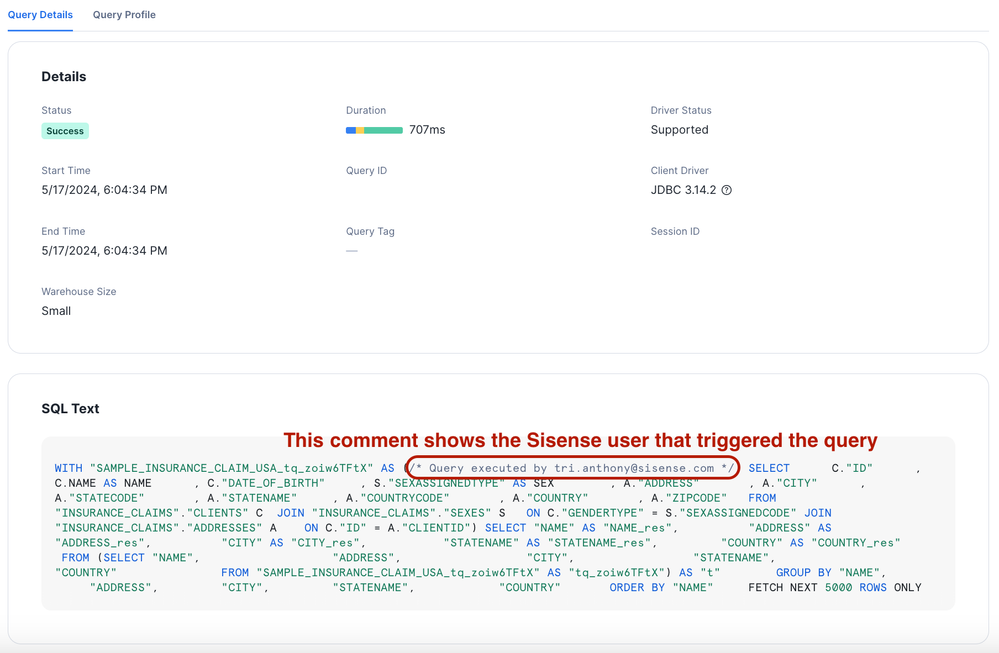Click the 707ms duration value

tap(427, 130)
